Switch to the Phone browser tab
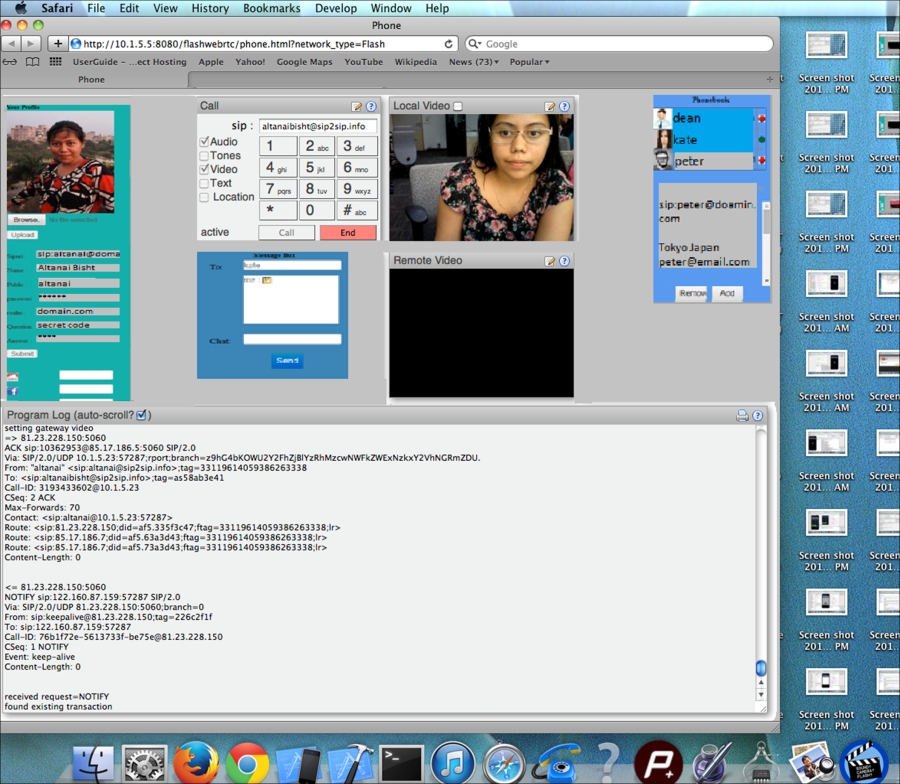Image resolution: width=900 pixels, height=784 pixels. (91, 79)
